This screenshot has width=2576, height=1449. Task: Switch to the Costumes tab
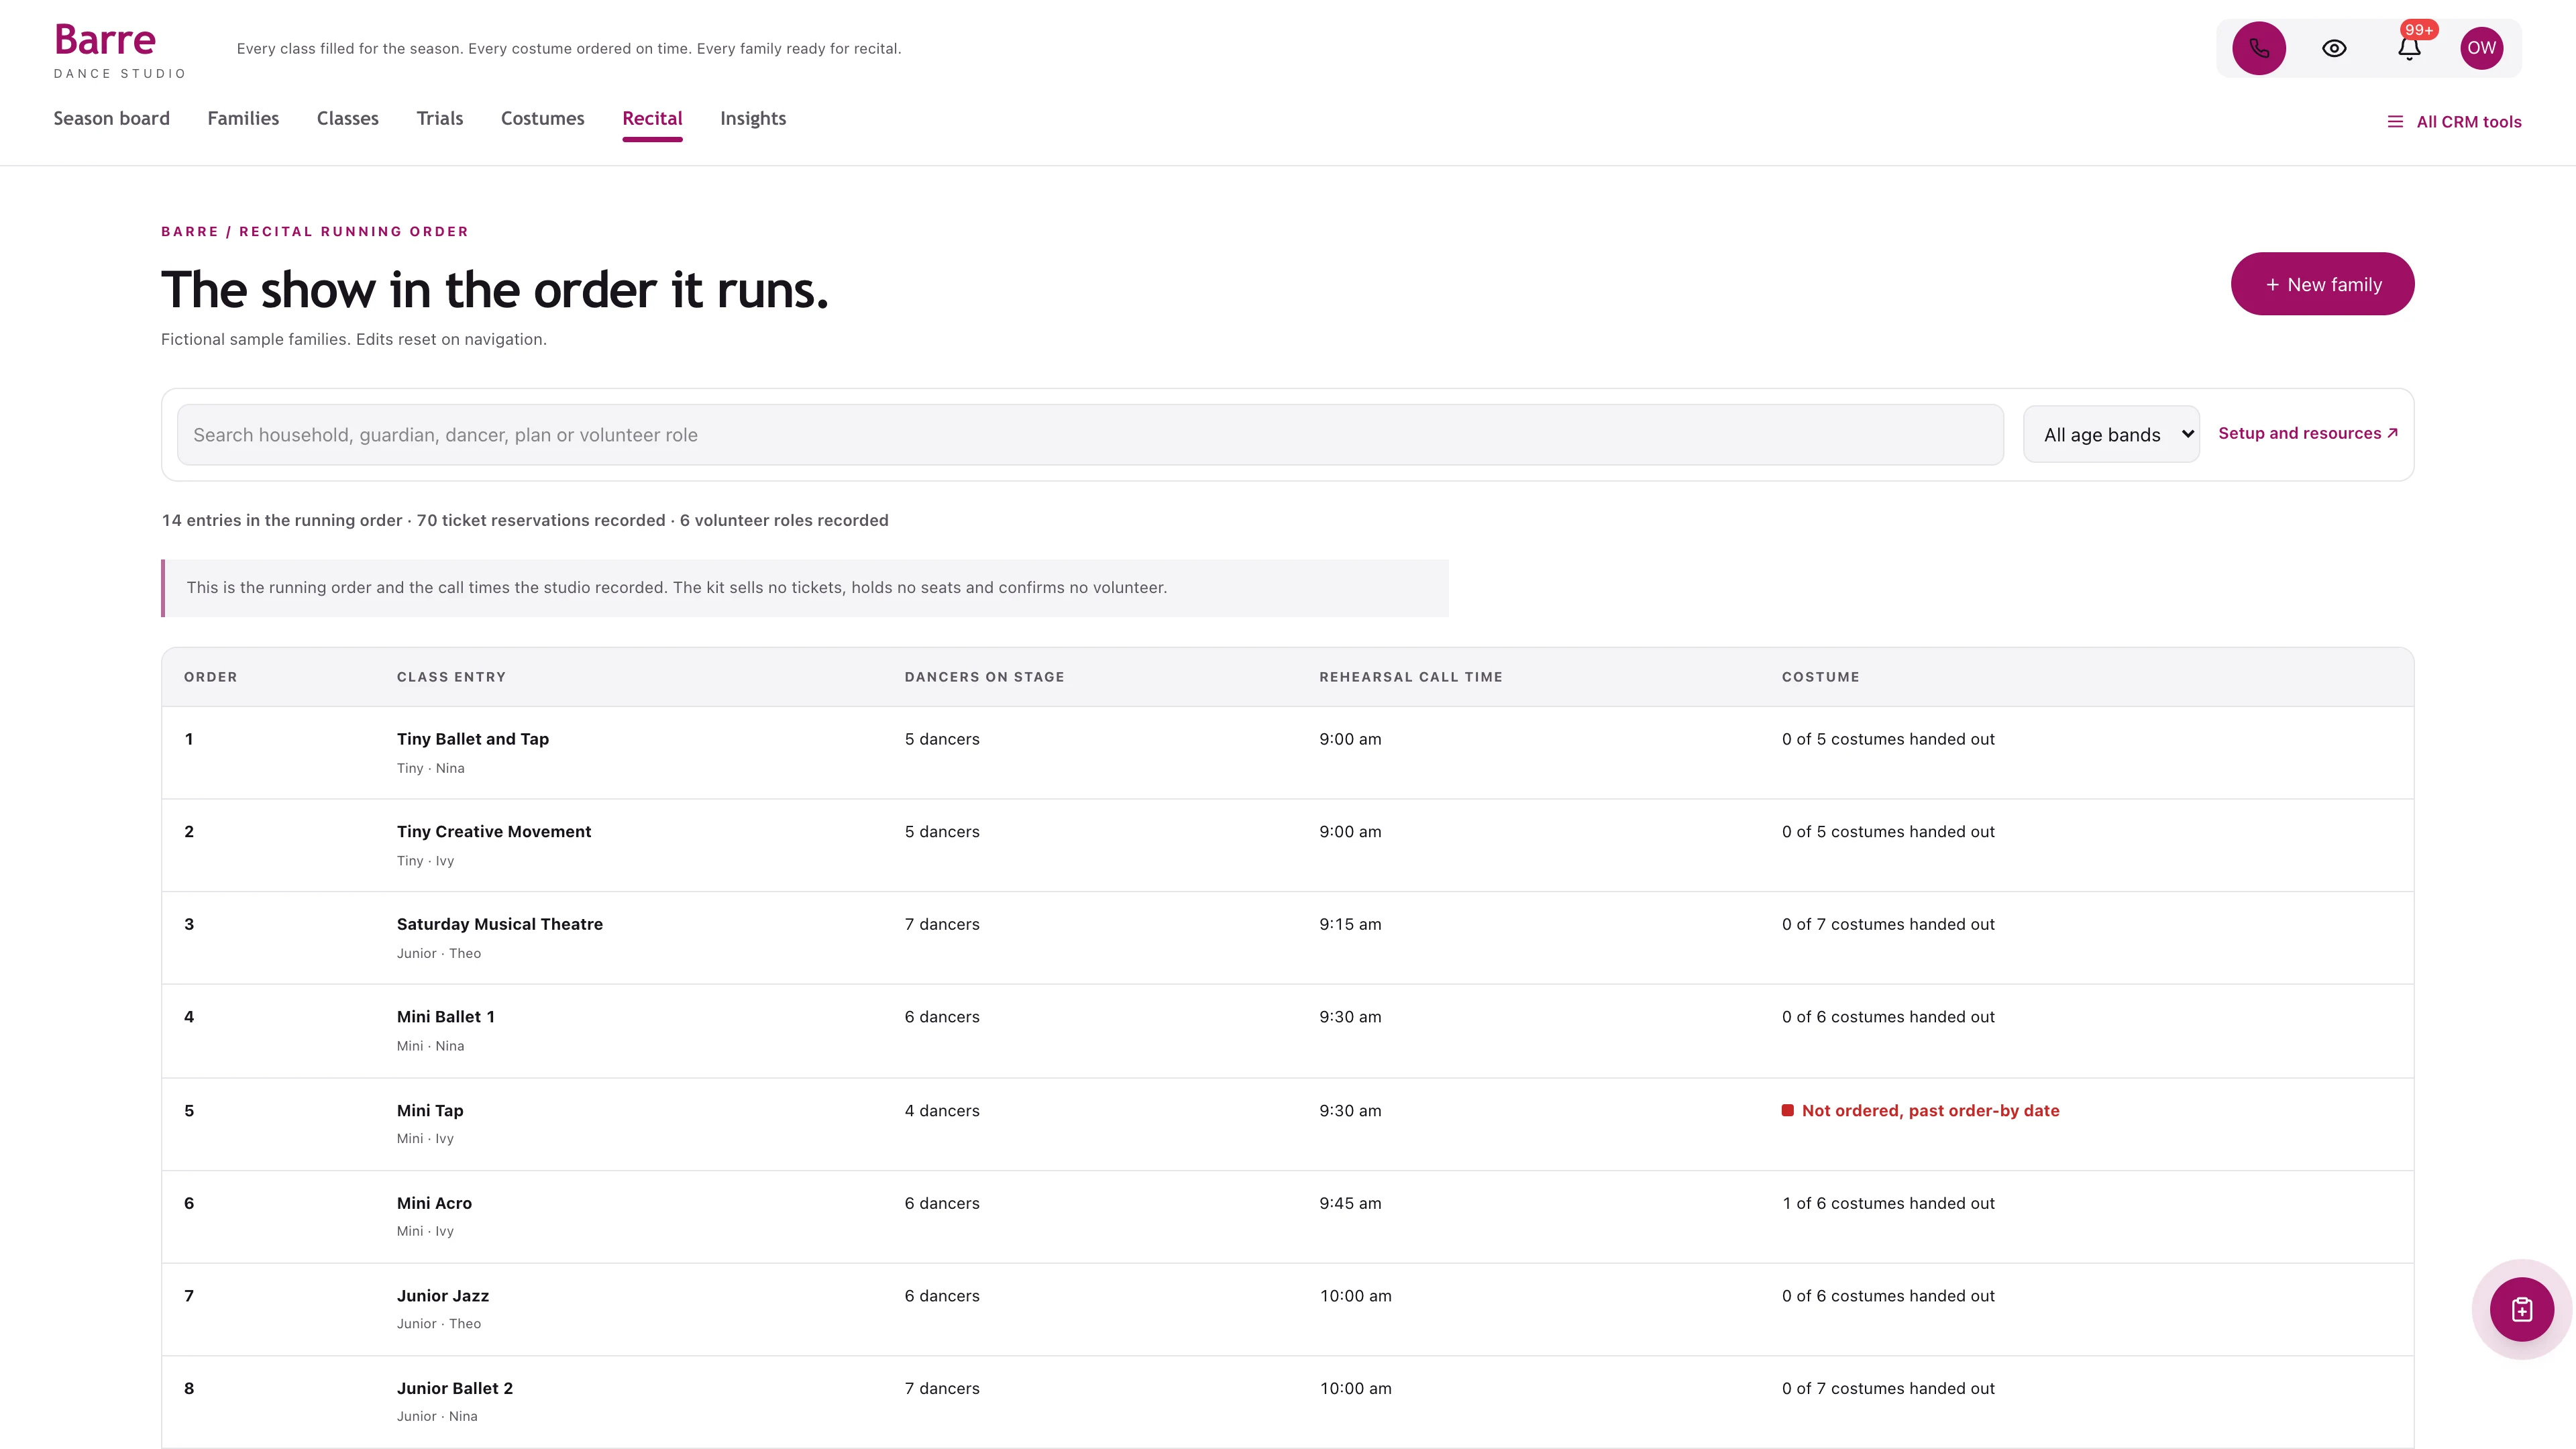(x=542, y=118)
